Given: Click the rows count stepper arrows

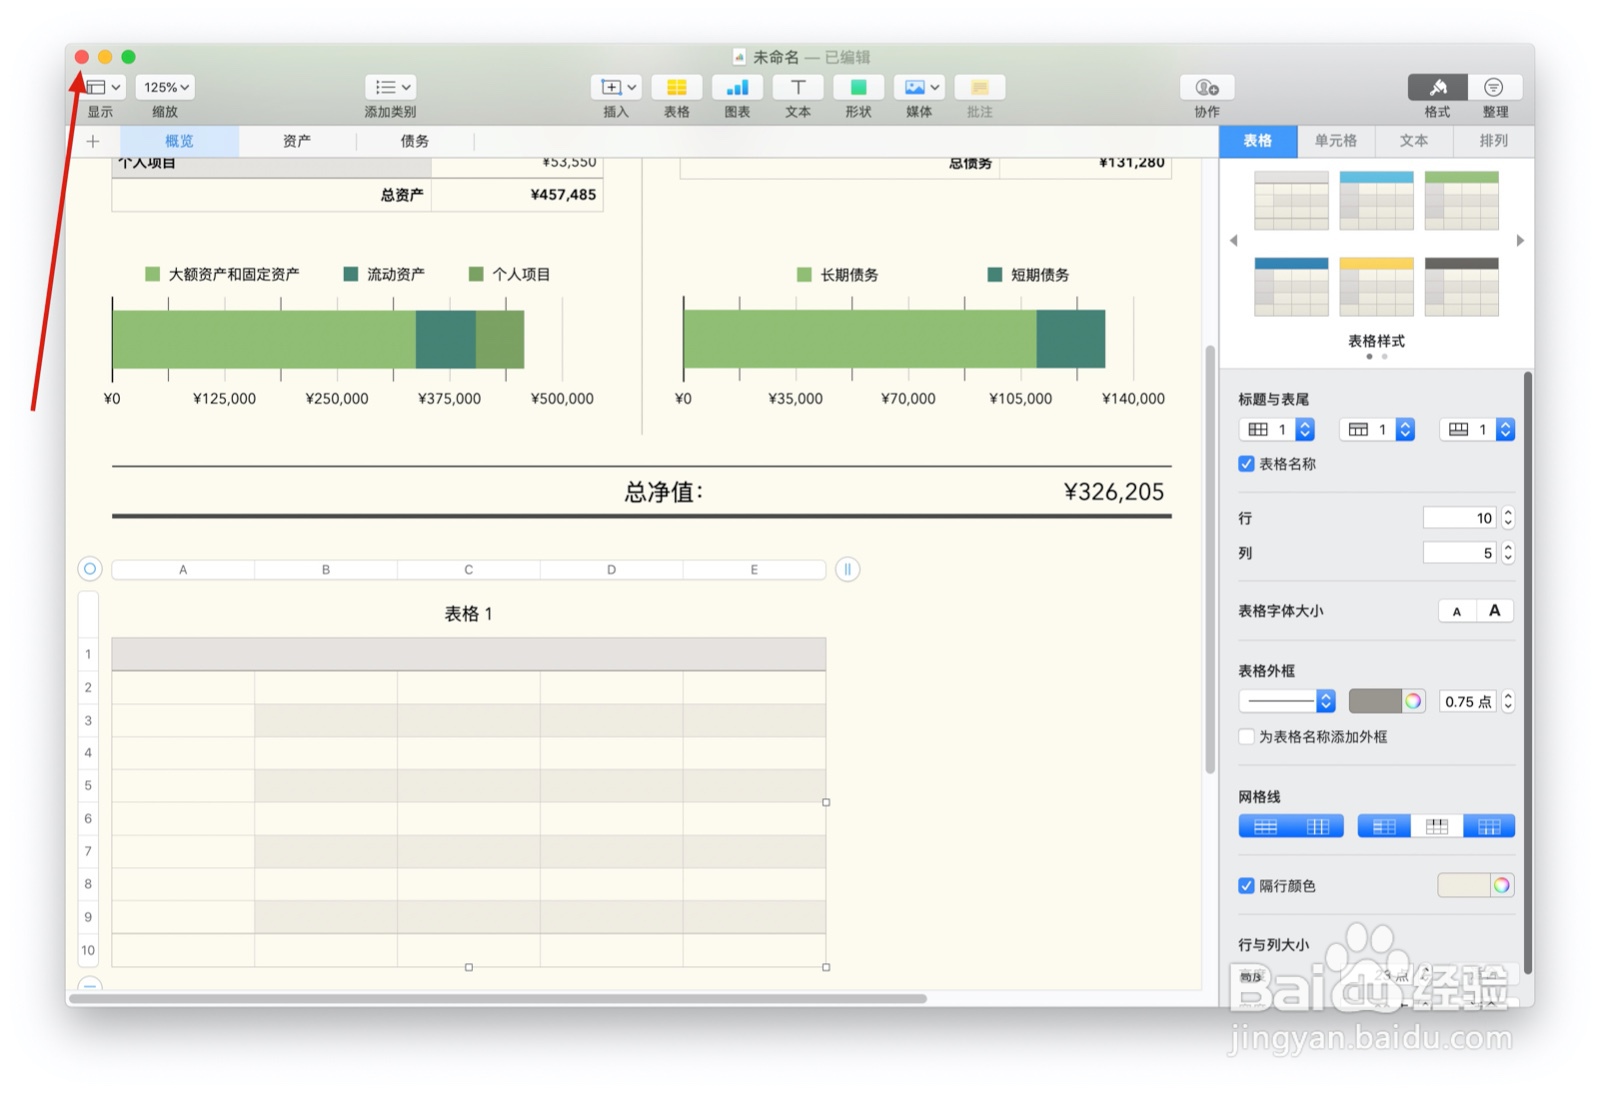Looking at the screenshot, I should pos(1508,518).
